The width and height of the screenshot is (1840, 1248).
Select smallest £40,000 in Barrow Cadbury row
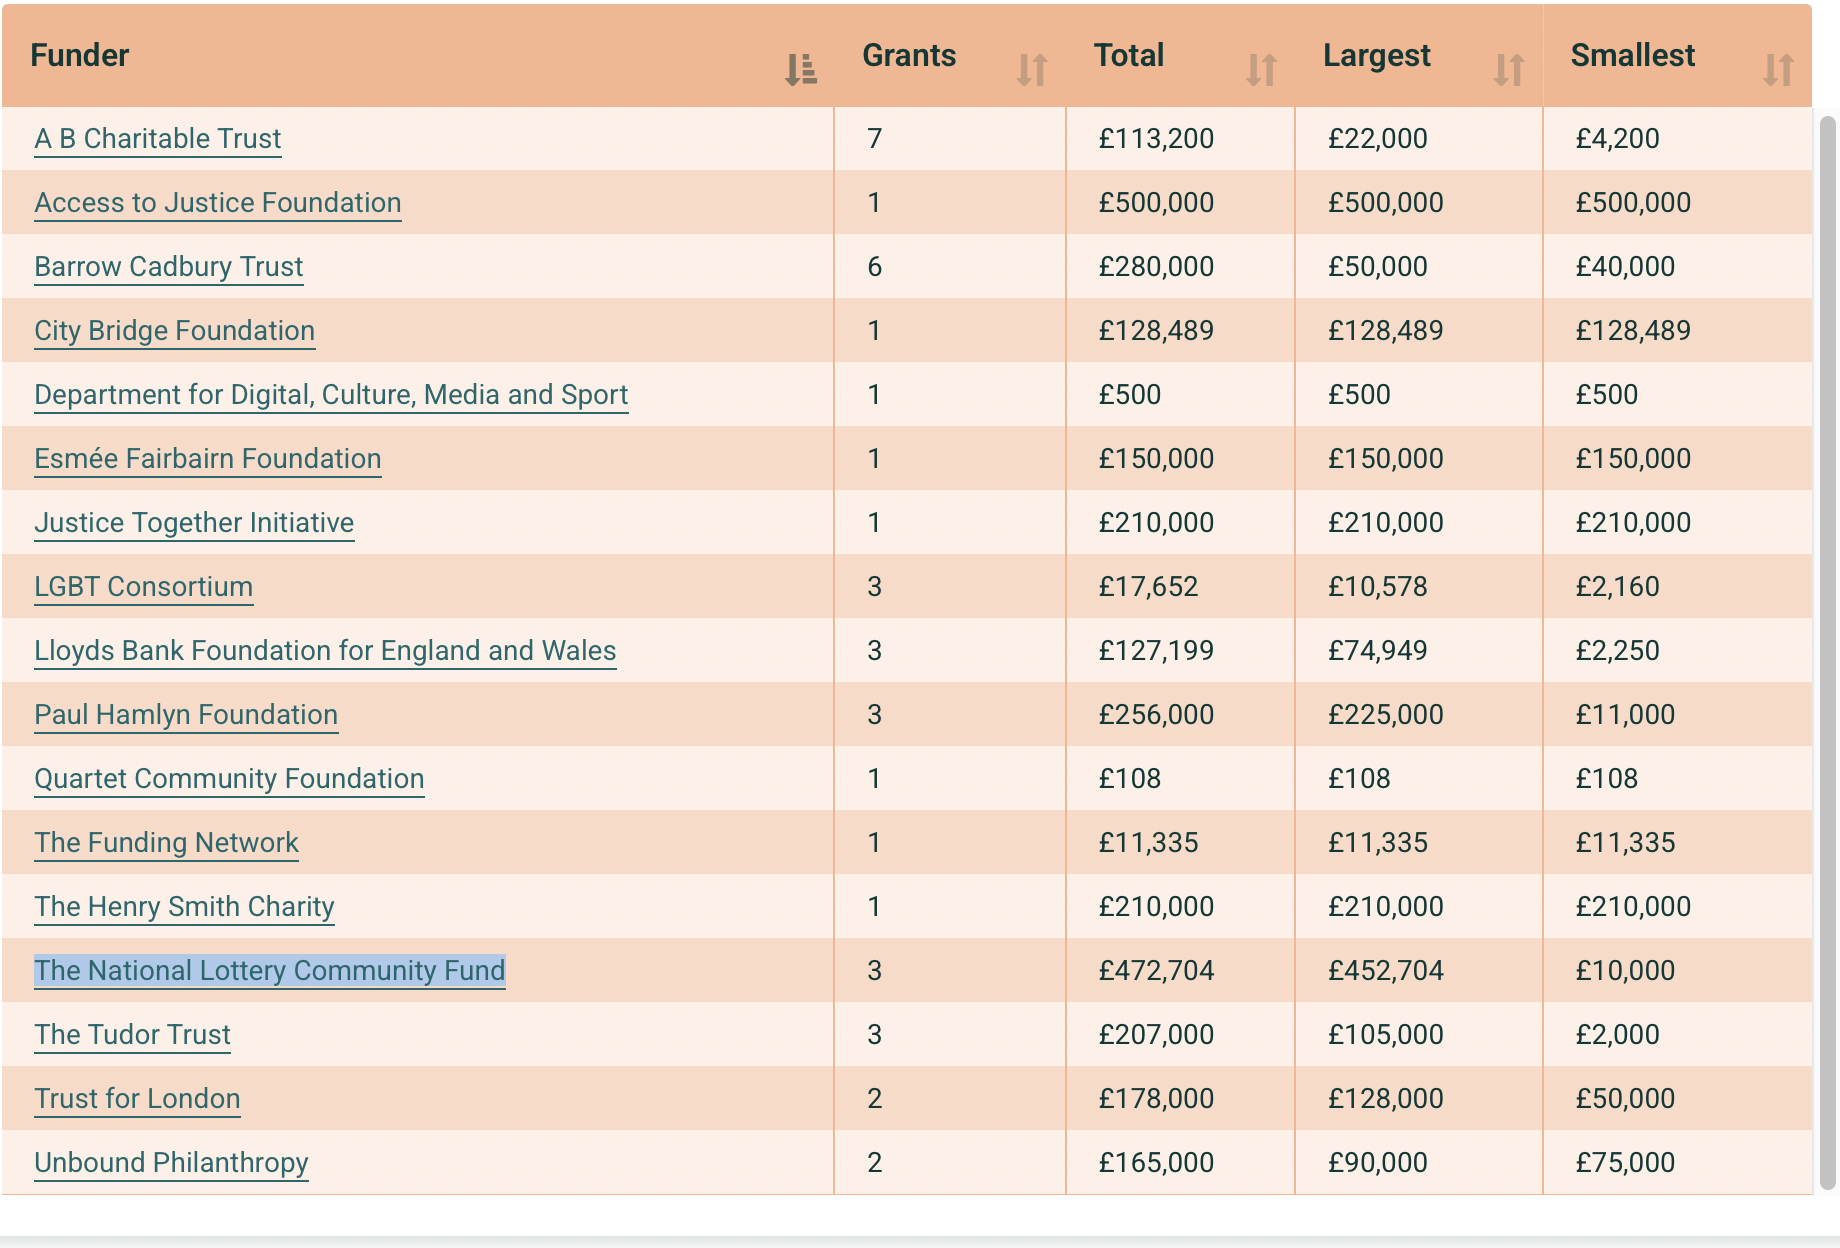click(x=1625, y=267)
